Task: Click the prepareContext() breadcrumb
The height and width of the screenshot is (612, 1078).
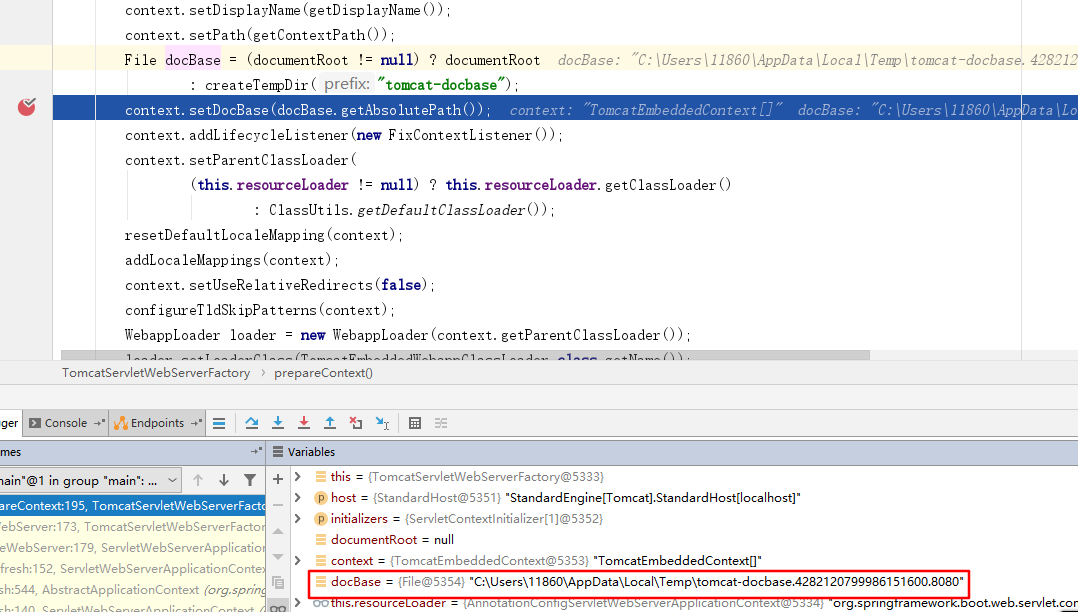Action: pyautogui.click(x=331, y=373)
